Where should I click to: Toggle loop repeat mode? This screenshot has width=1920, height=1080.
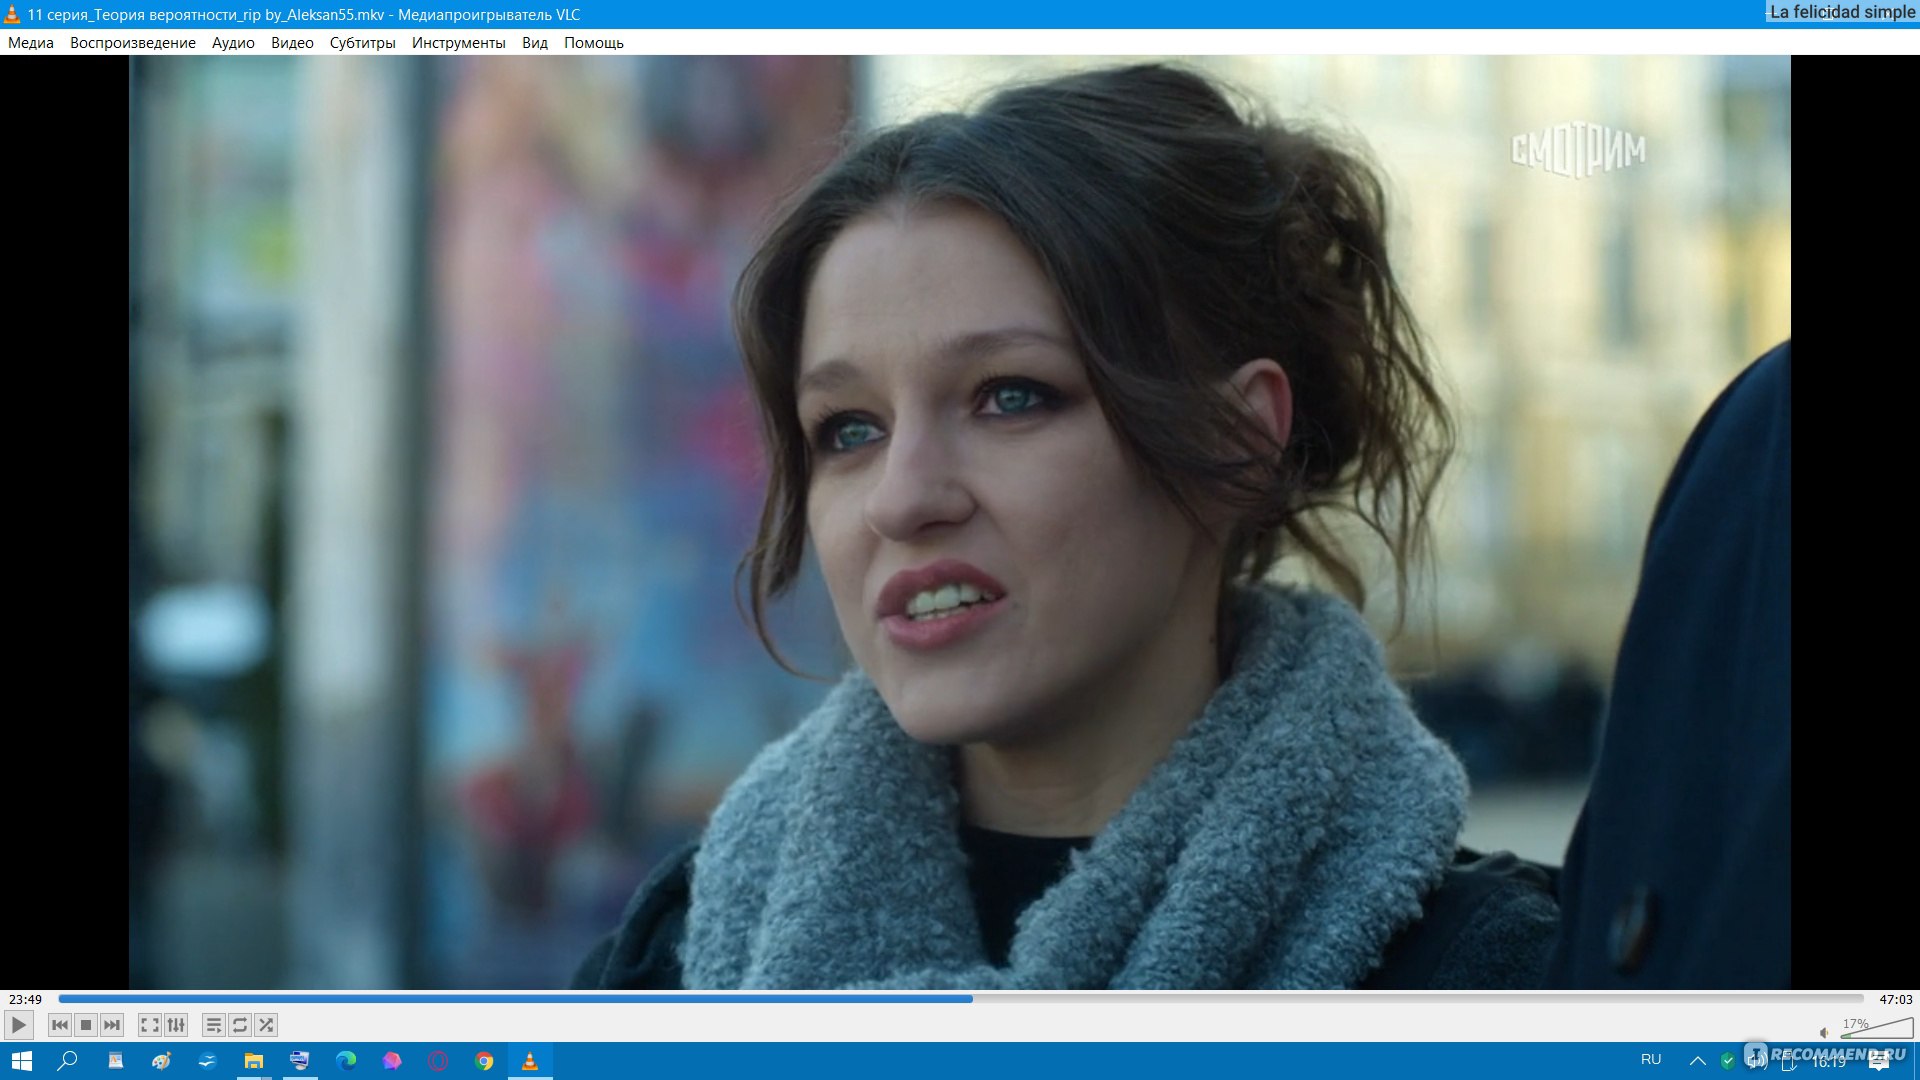coord(240,1025)
